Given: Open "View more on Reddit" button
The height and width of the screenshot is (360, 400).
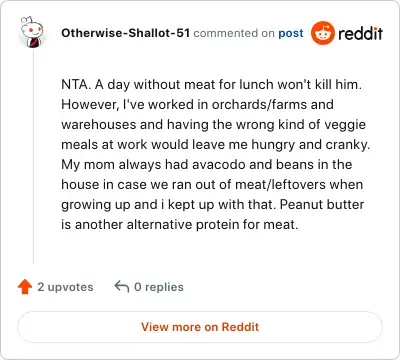Looking at the screenshot, I should point(200,327).
